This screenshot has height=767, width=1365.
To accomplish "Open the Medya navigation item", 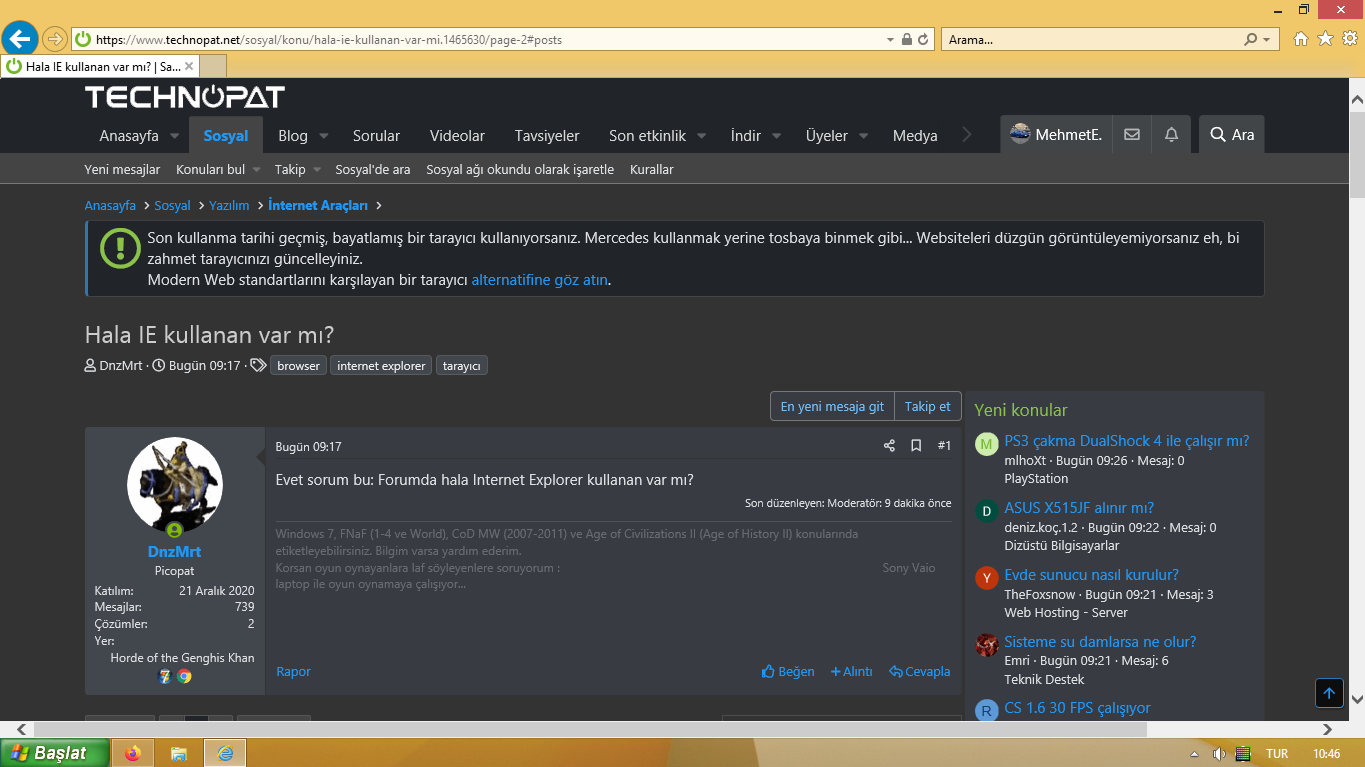I will tap(915, 135).
